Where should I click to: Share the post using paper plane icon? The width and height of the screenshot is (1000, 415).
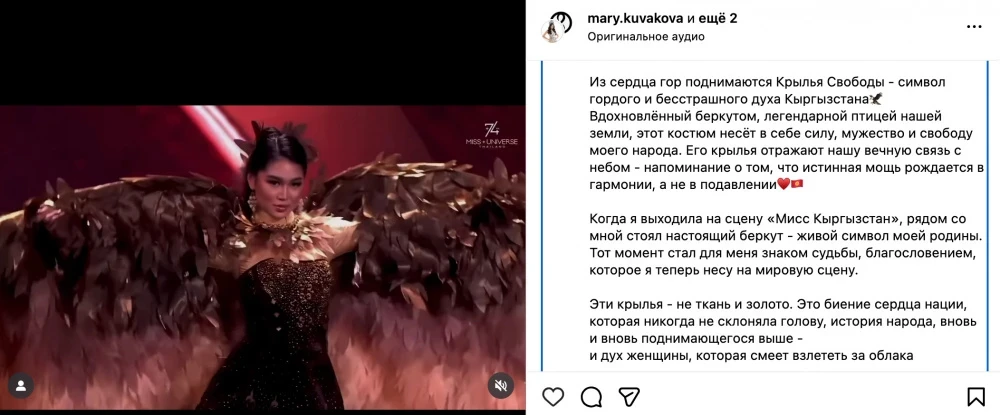[x=629, y=397]
